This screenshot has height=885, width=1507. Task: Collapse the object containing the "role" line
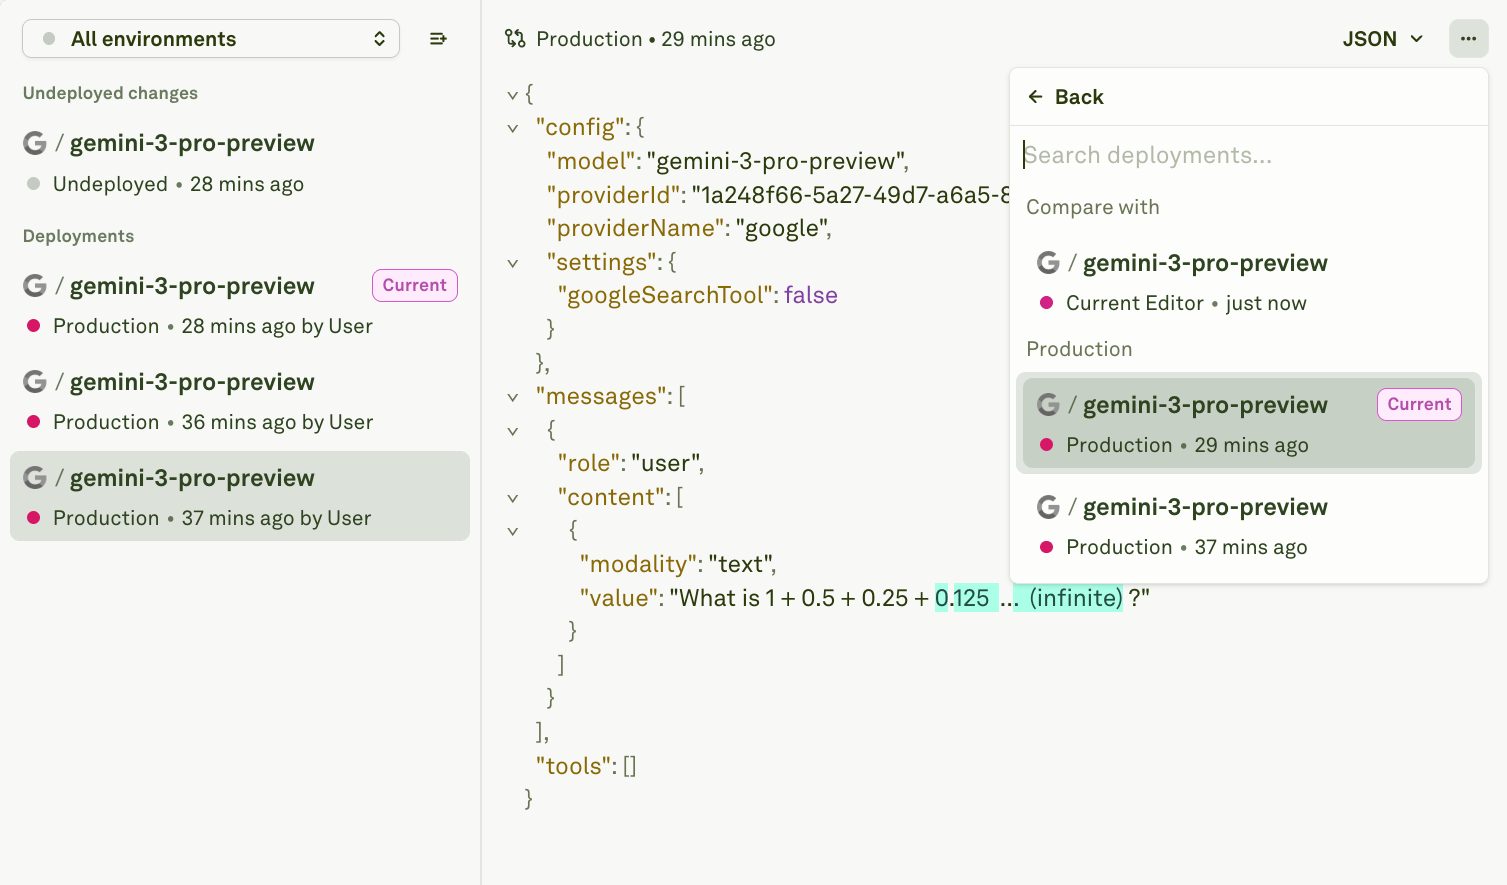pos(513,431)
